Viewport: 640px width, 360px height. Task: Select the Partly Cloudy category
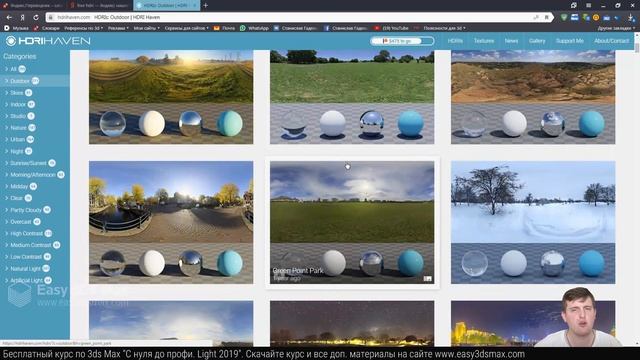point(35,210)
